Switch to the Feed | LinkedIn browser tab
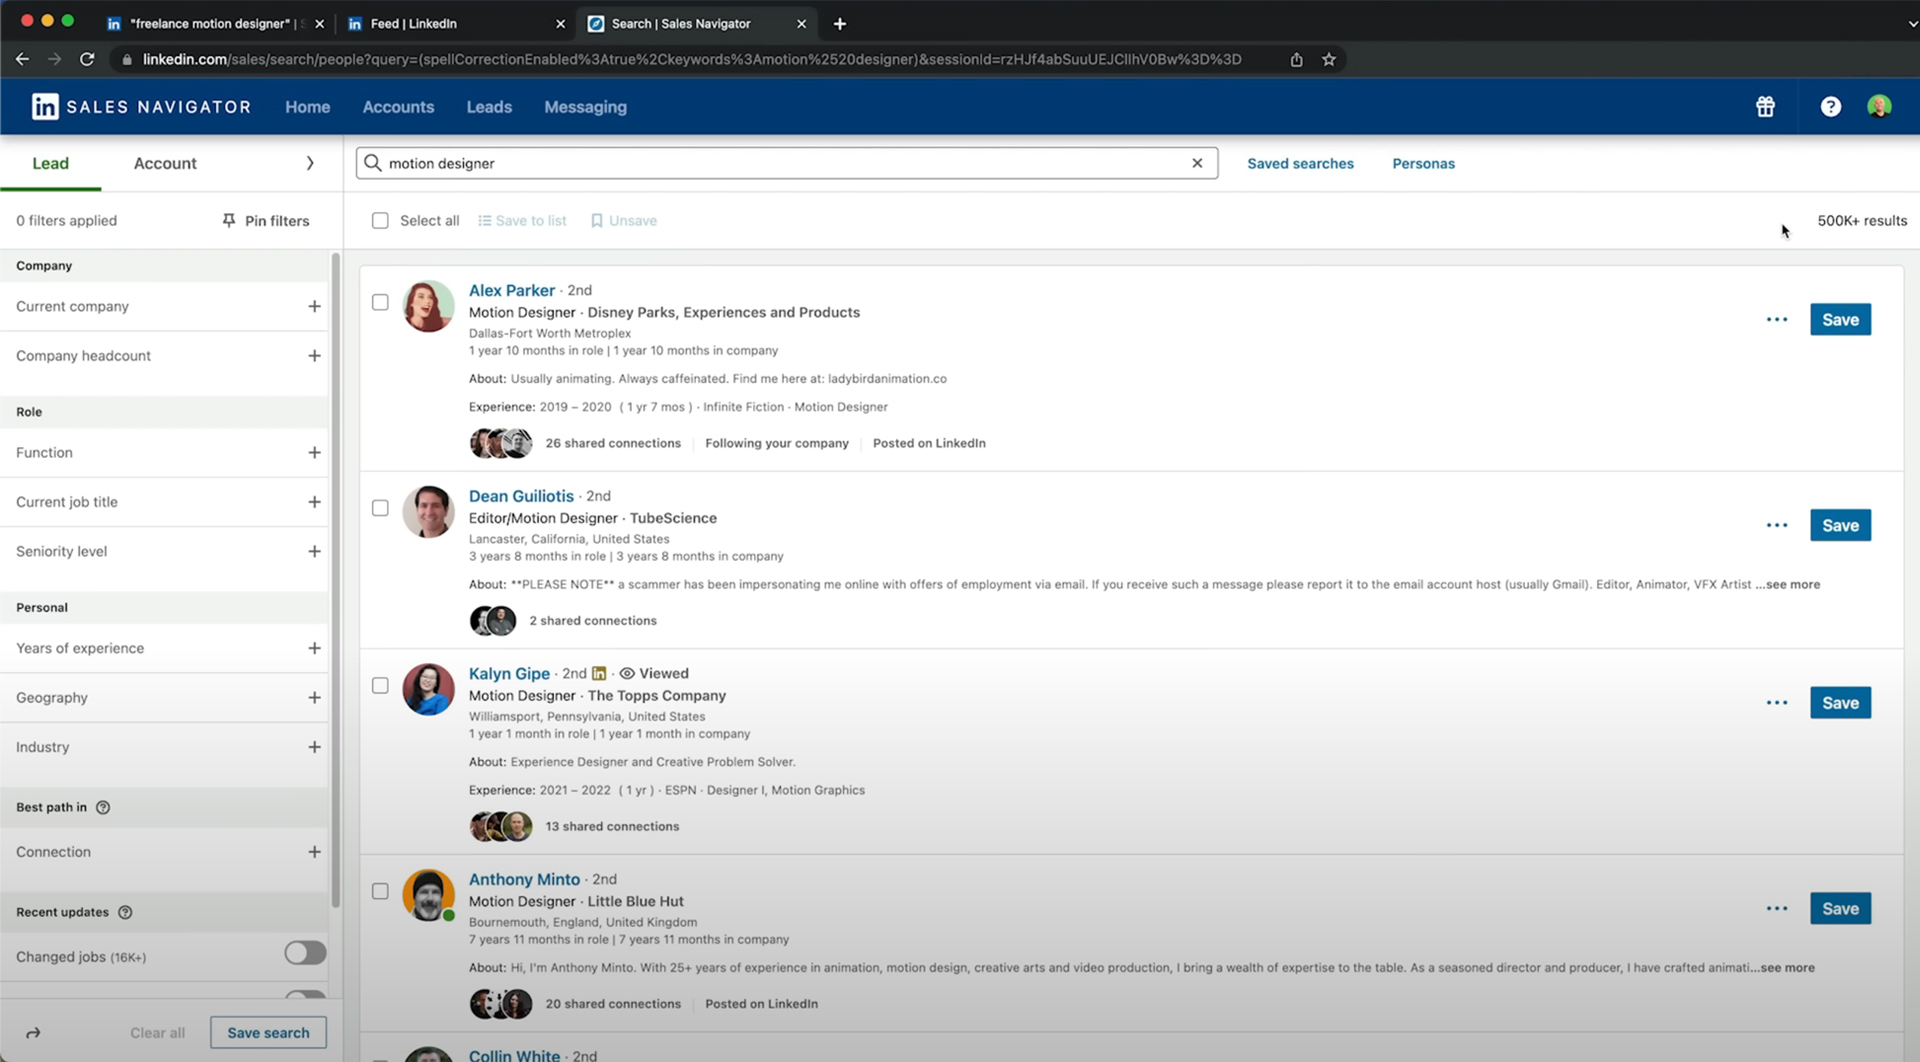 [x=455, y=23]
